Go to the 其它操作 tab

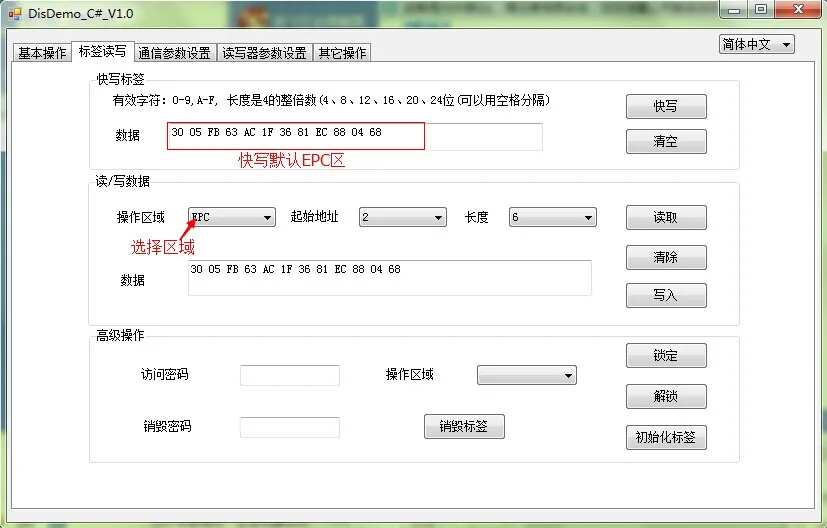coord(342,53)
